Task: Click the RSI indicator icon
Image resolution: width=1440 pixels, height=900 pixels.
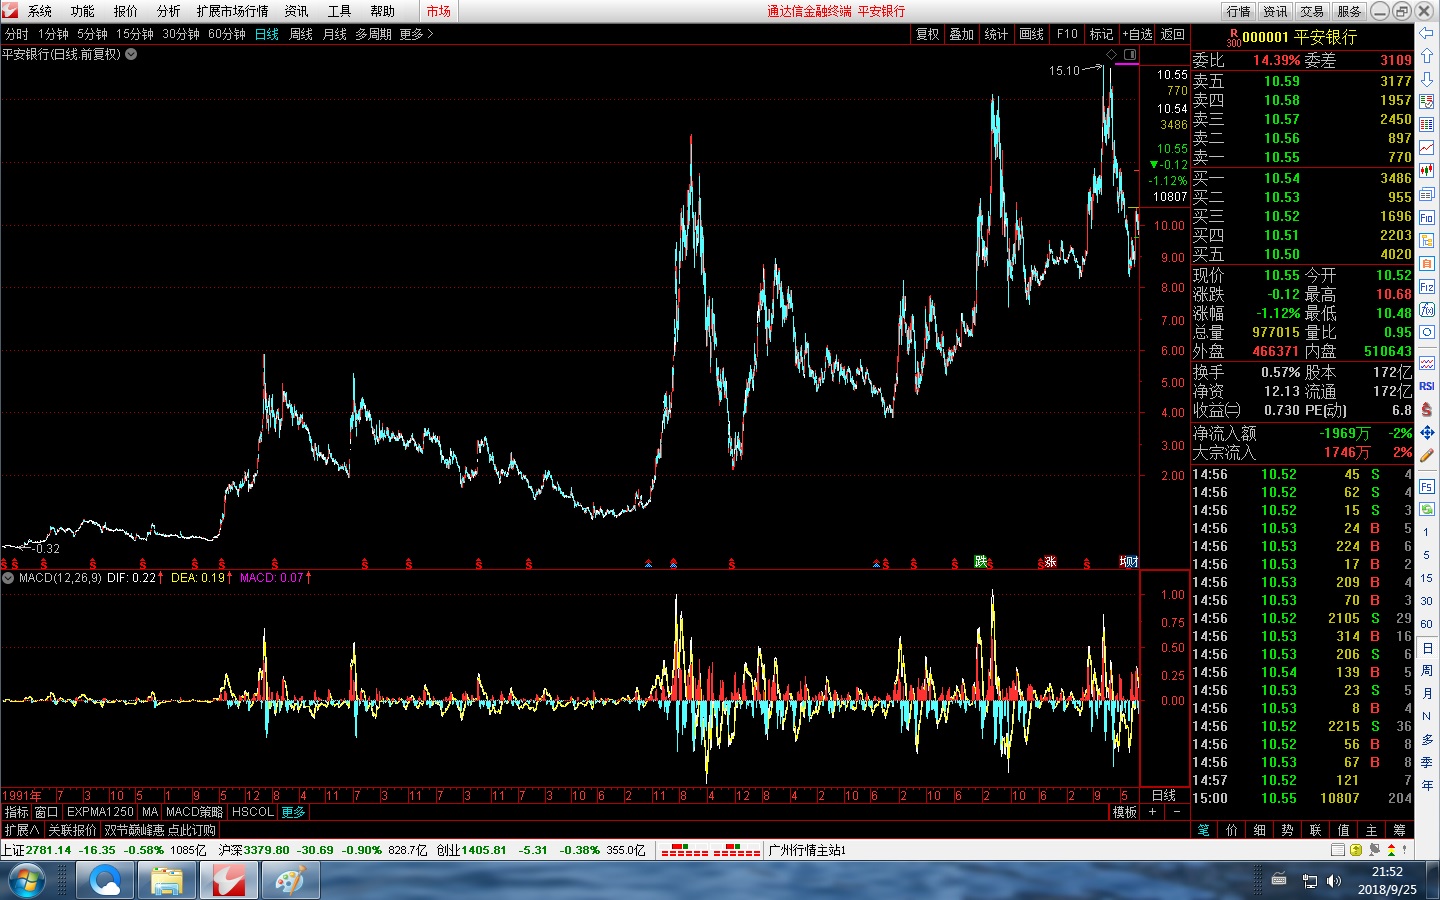Action: (x=1427, y=386)
